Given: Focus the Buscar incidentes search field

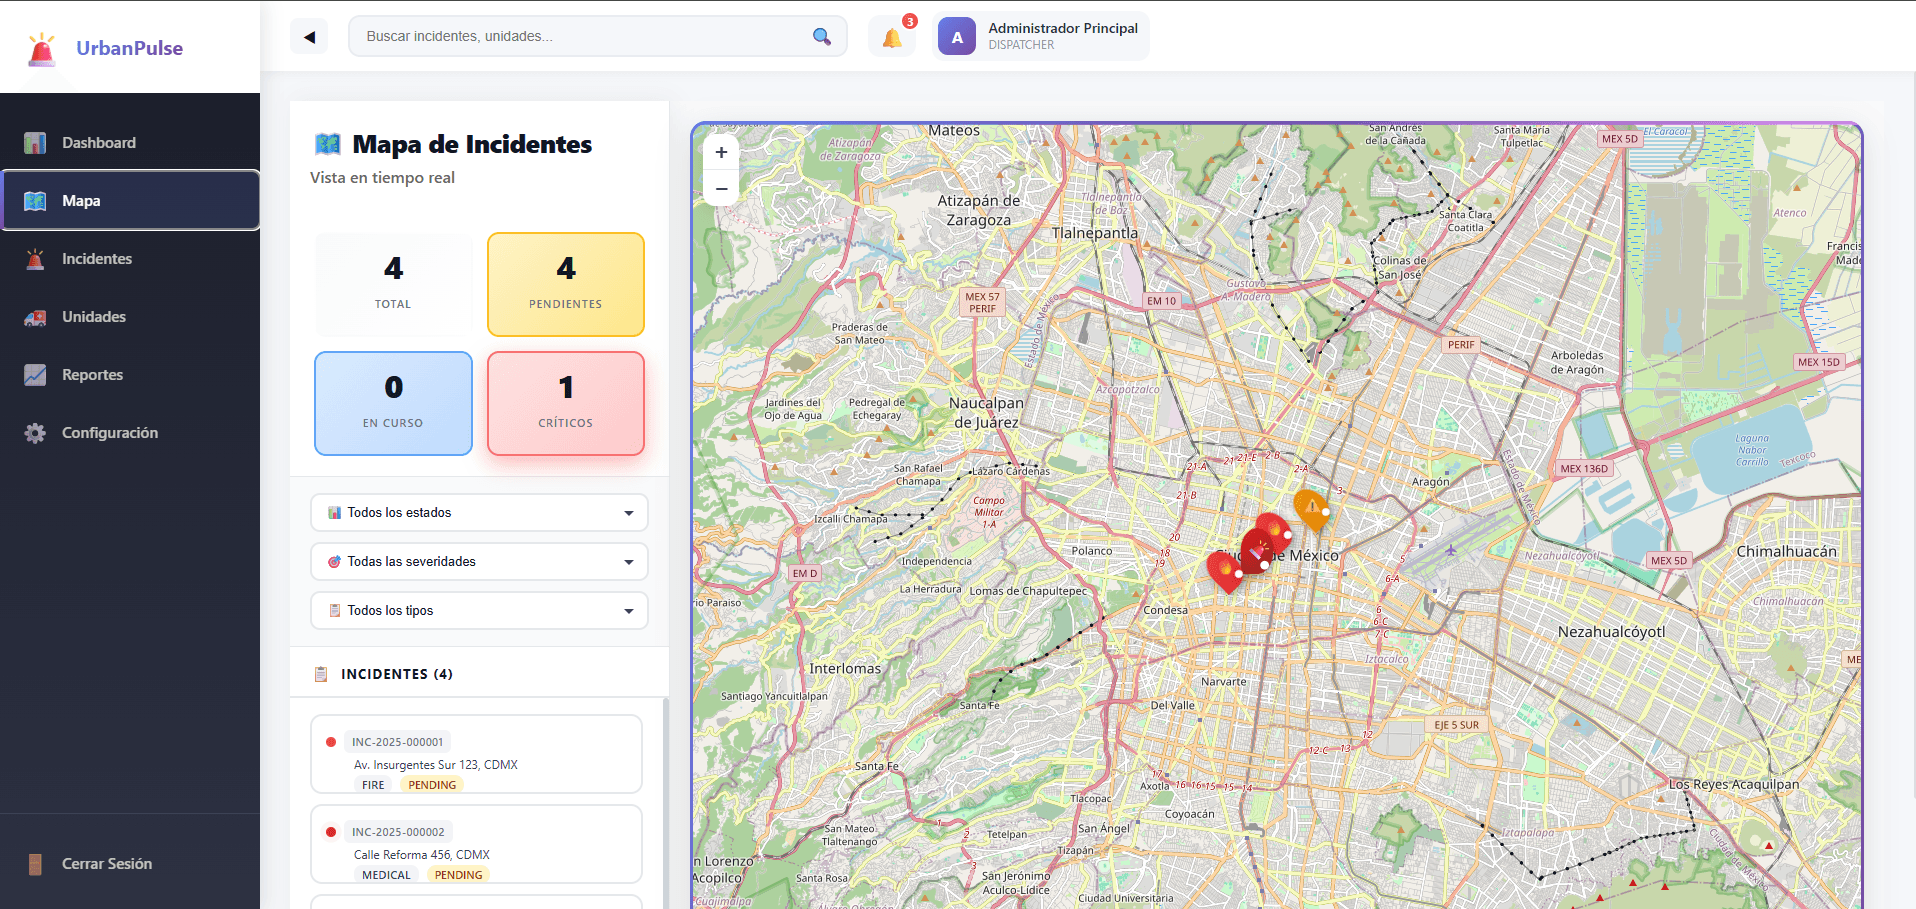Looking at the screenshot, I should 580,37.
